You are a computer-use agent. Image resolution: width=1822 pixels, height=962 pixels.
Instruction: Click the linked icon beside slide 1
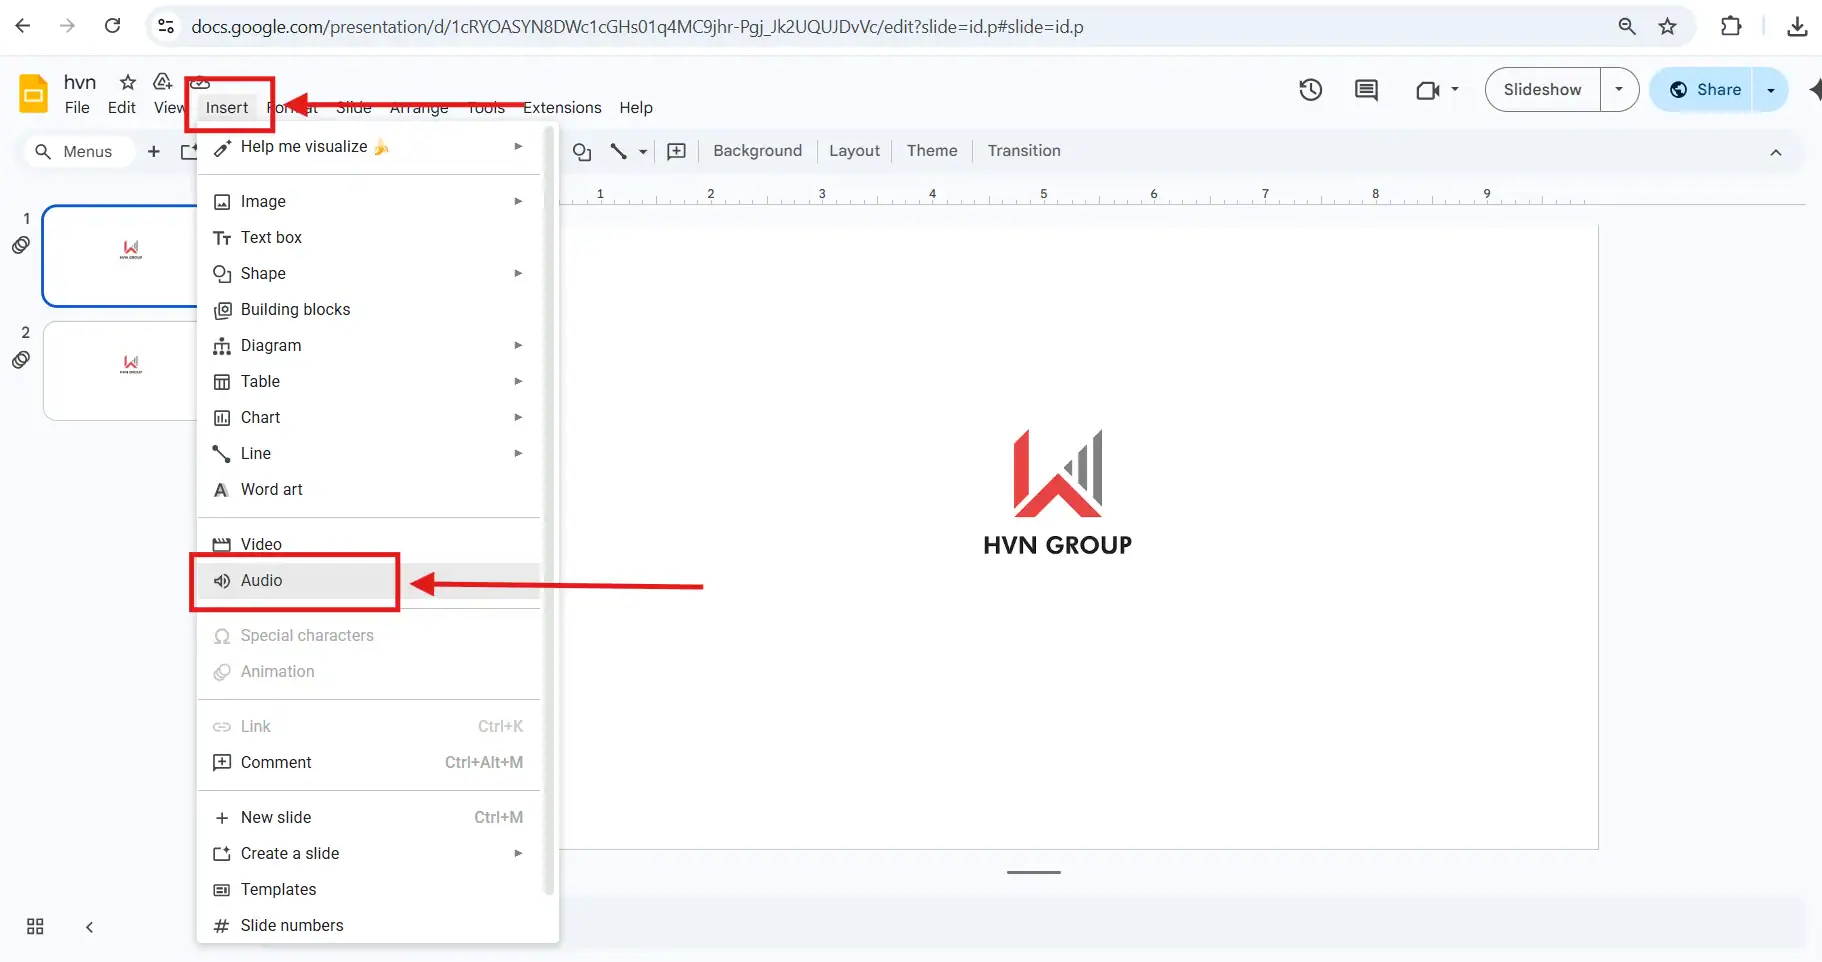21,245
